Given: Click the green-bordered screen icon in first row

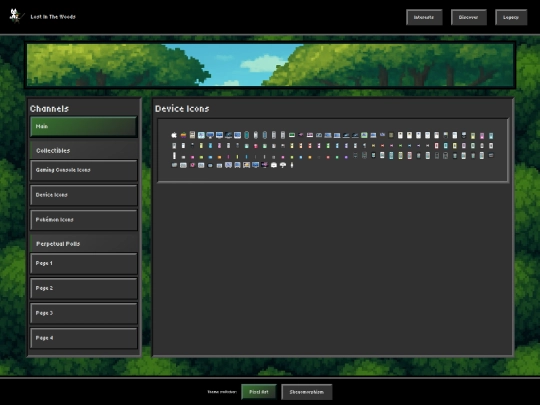Looking at the screenshot, I should click(364, 135).
